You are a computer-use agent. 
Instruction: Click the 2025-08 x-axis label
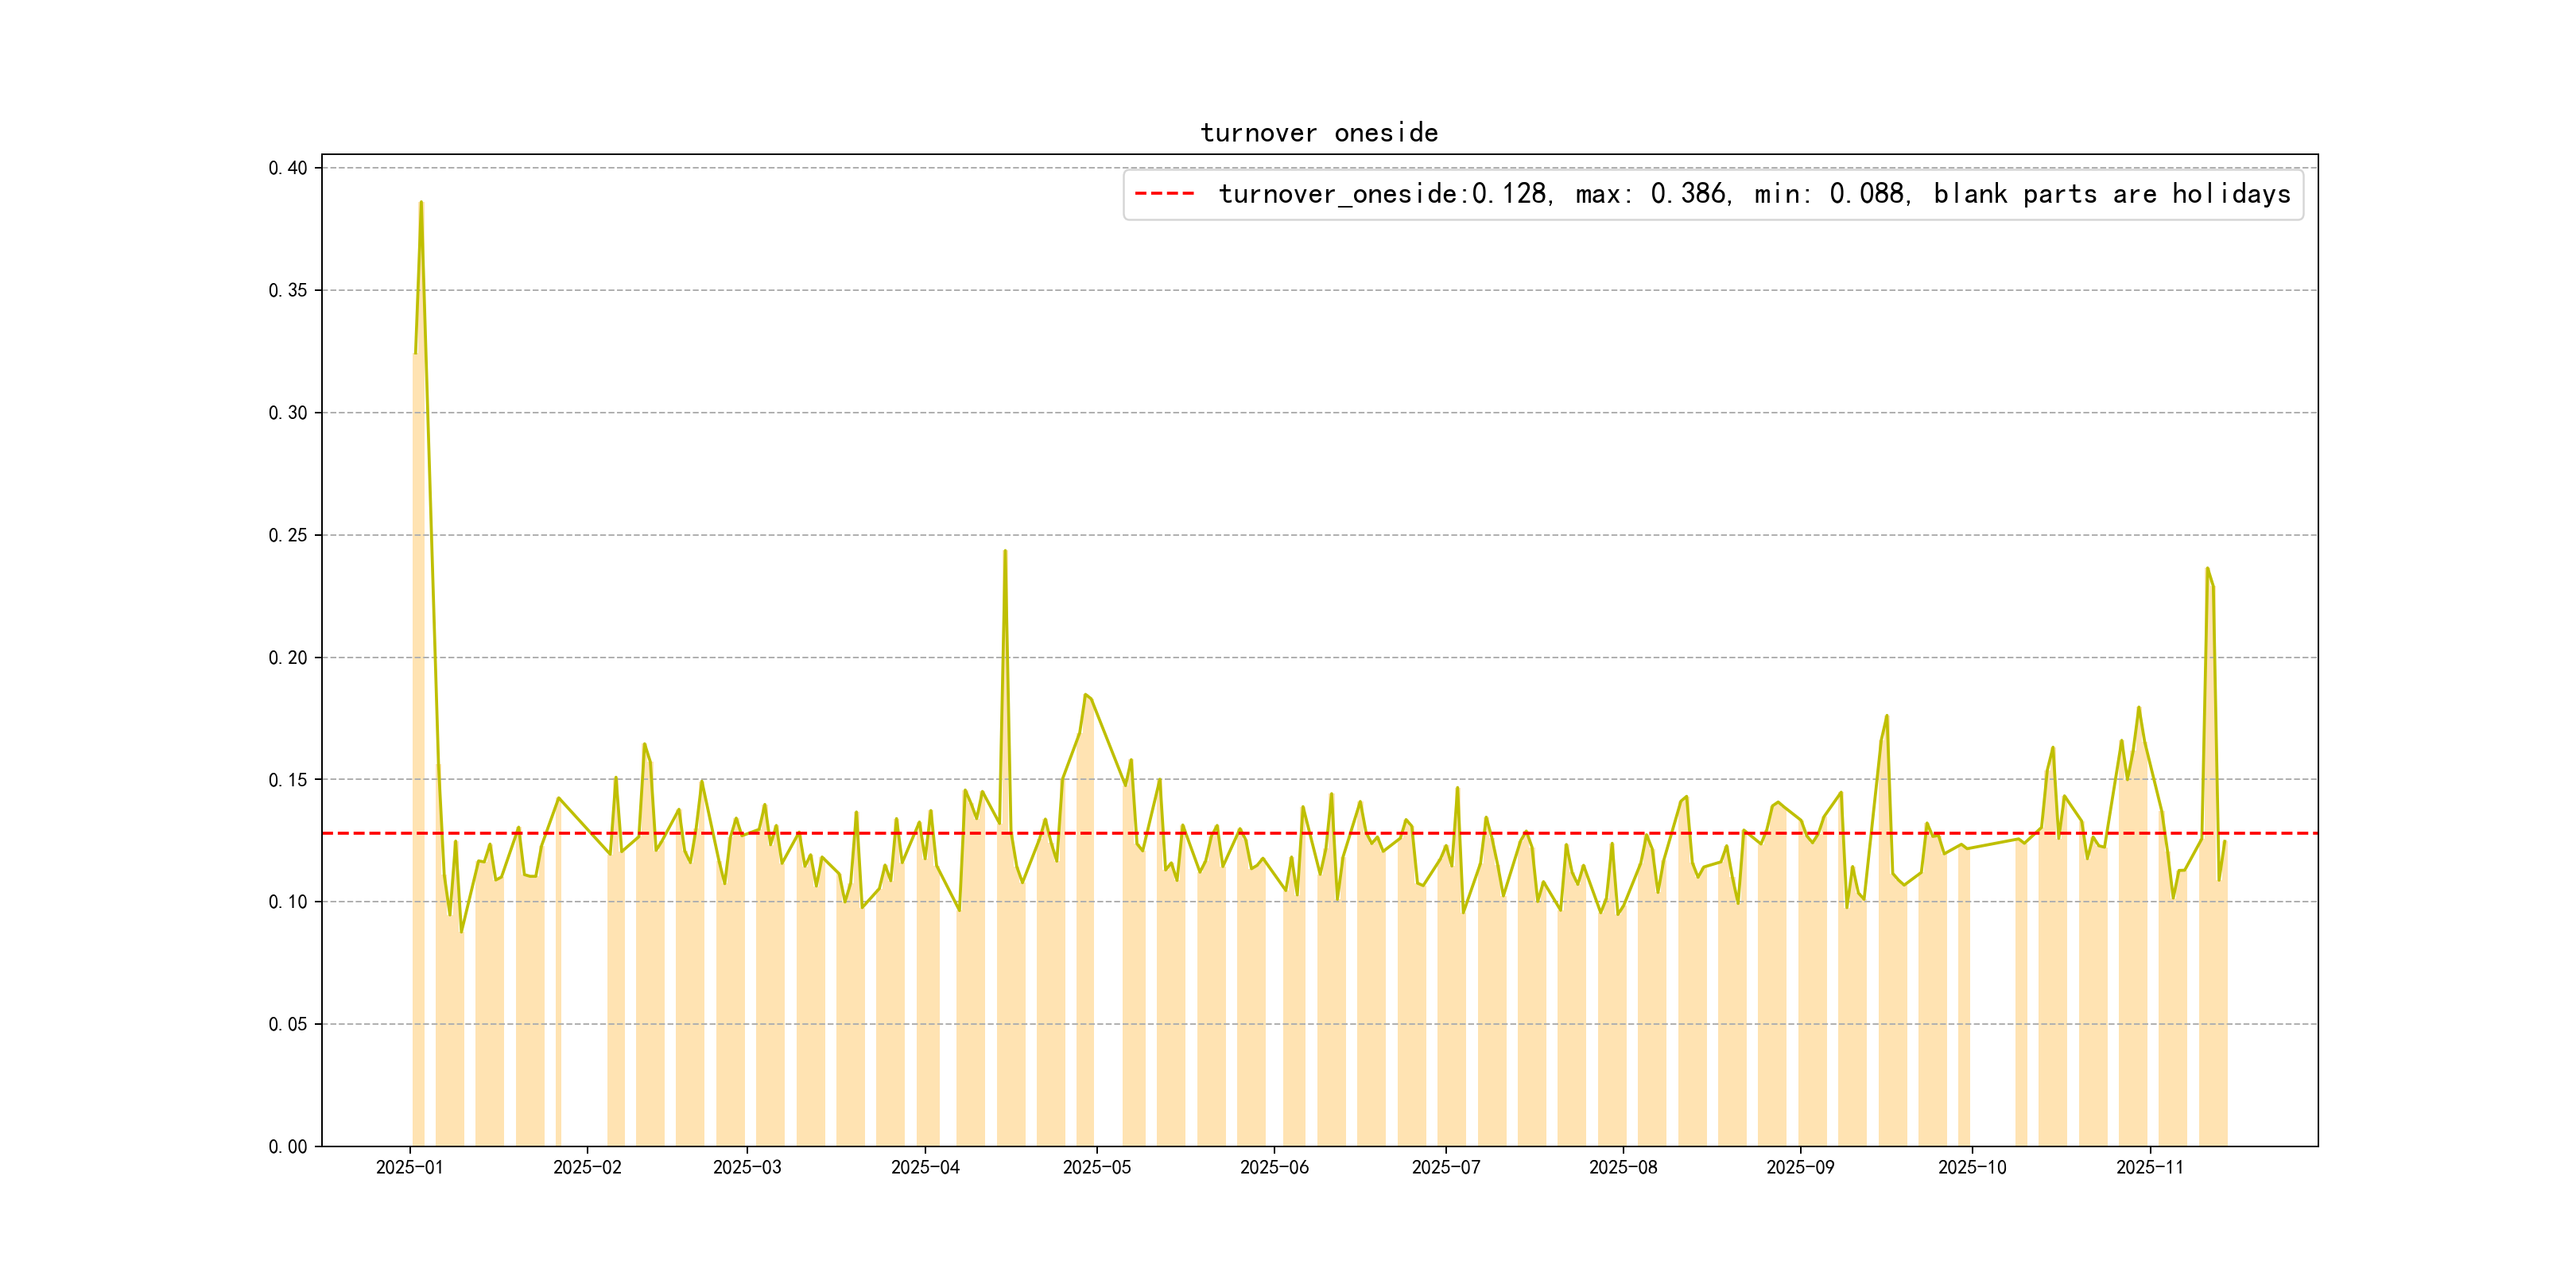click(1623, 1167)
